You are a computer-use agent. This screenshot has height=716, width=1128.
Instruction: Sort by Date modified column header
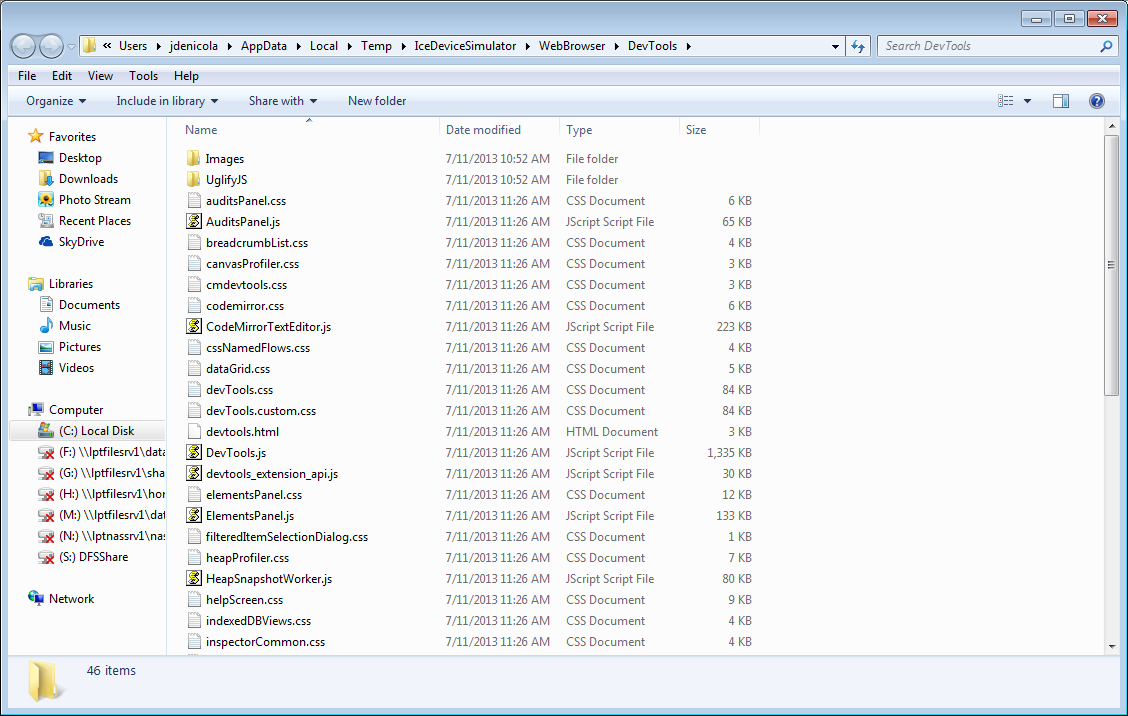pos(483,130)
